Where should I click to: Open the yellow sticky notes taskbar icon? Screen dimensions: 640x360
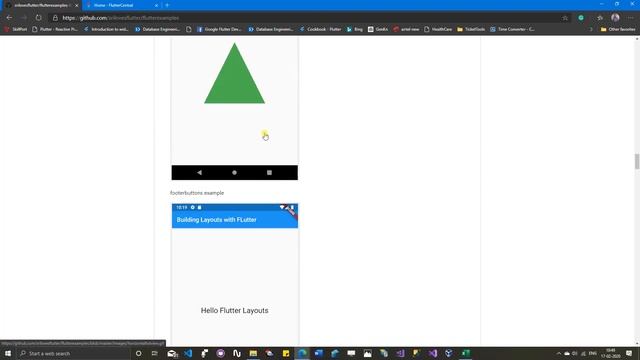click(286, 353)
